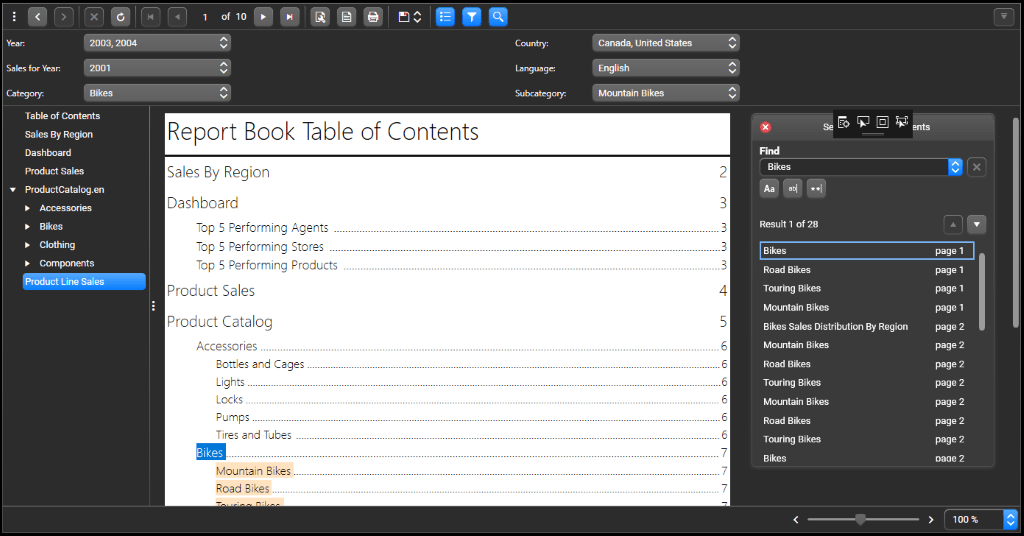The image size is (1024, 536).
Task: Toggle the document map button
Action: pos(445,17)
